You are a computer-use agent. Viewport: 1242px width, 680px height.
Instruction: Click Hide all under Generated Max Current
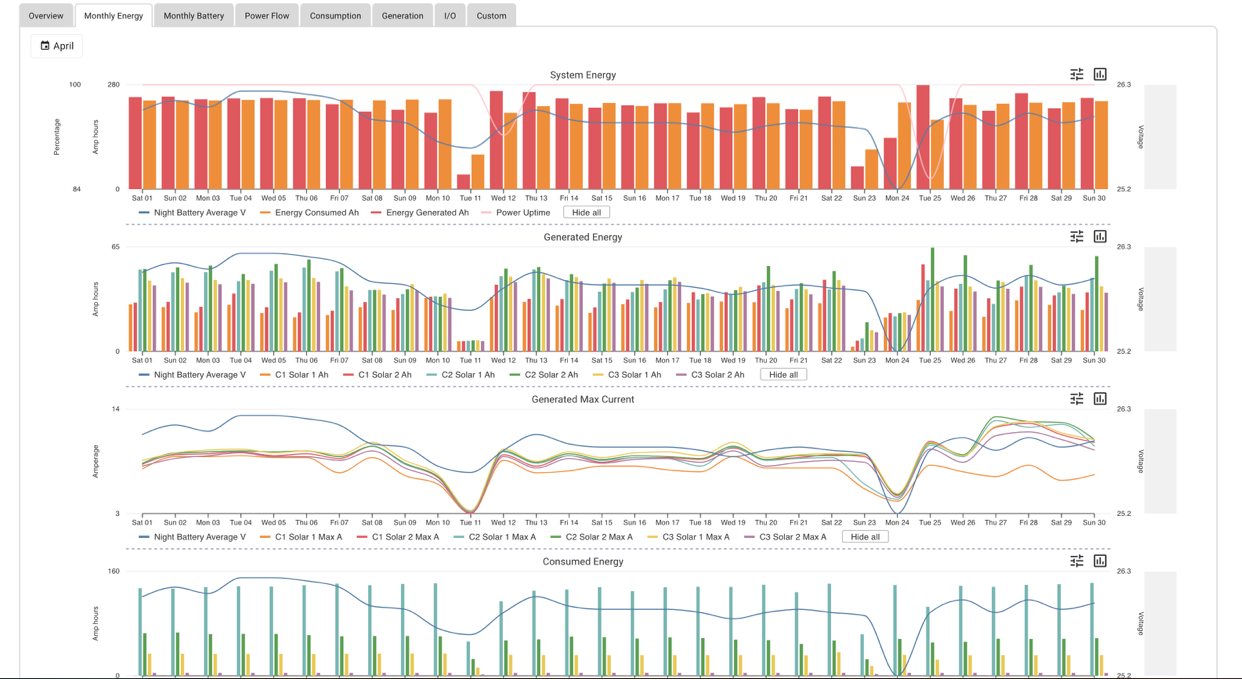click(865, 537)
